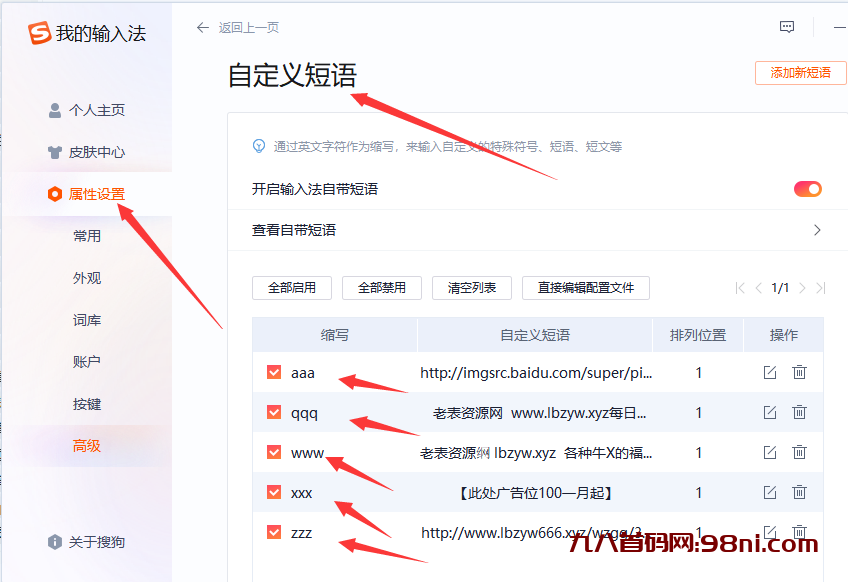This screenshot has height=582, width=848.
Task: Delete the xxx phrase entry
Action: (x=799, y=492)
